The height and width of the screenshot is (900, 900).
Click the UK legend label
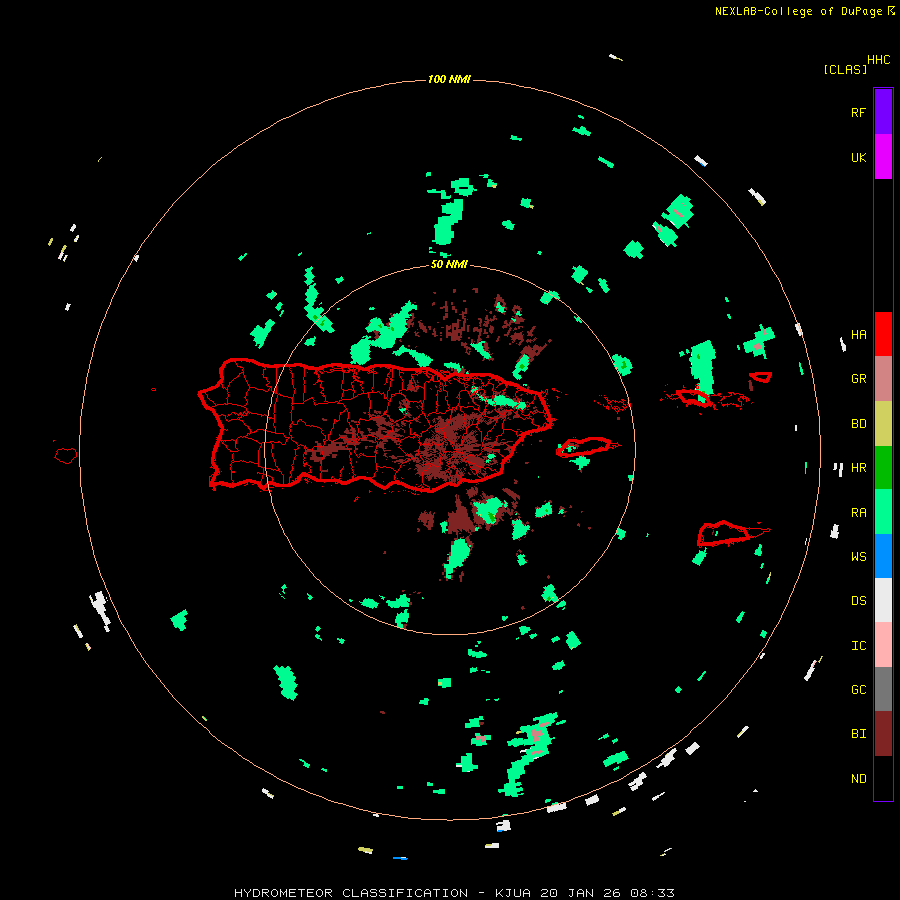pyautogui.click(x=858, y=157)
